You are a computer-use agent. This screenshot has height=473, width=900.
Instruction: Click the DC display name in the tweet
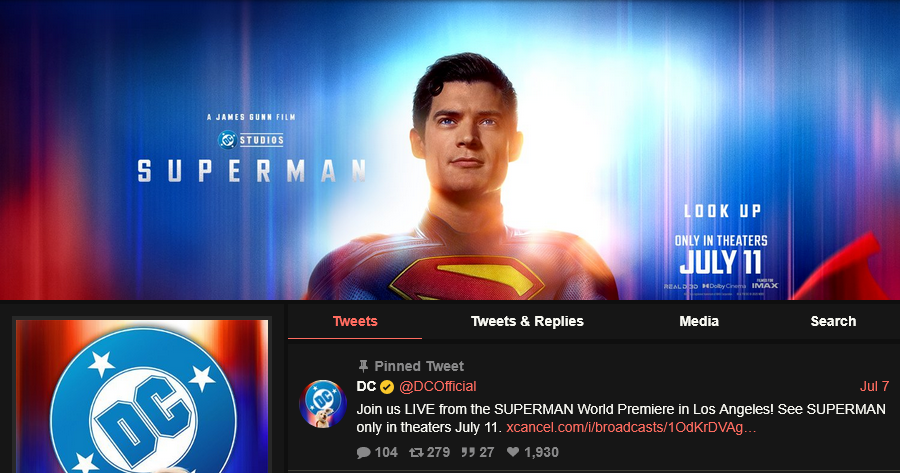(x=366, y=386)
